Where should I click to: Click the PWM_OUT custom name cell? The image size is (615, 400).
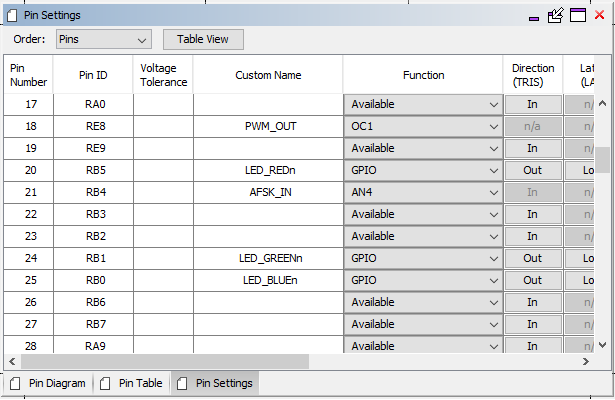(268, 126)
